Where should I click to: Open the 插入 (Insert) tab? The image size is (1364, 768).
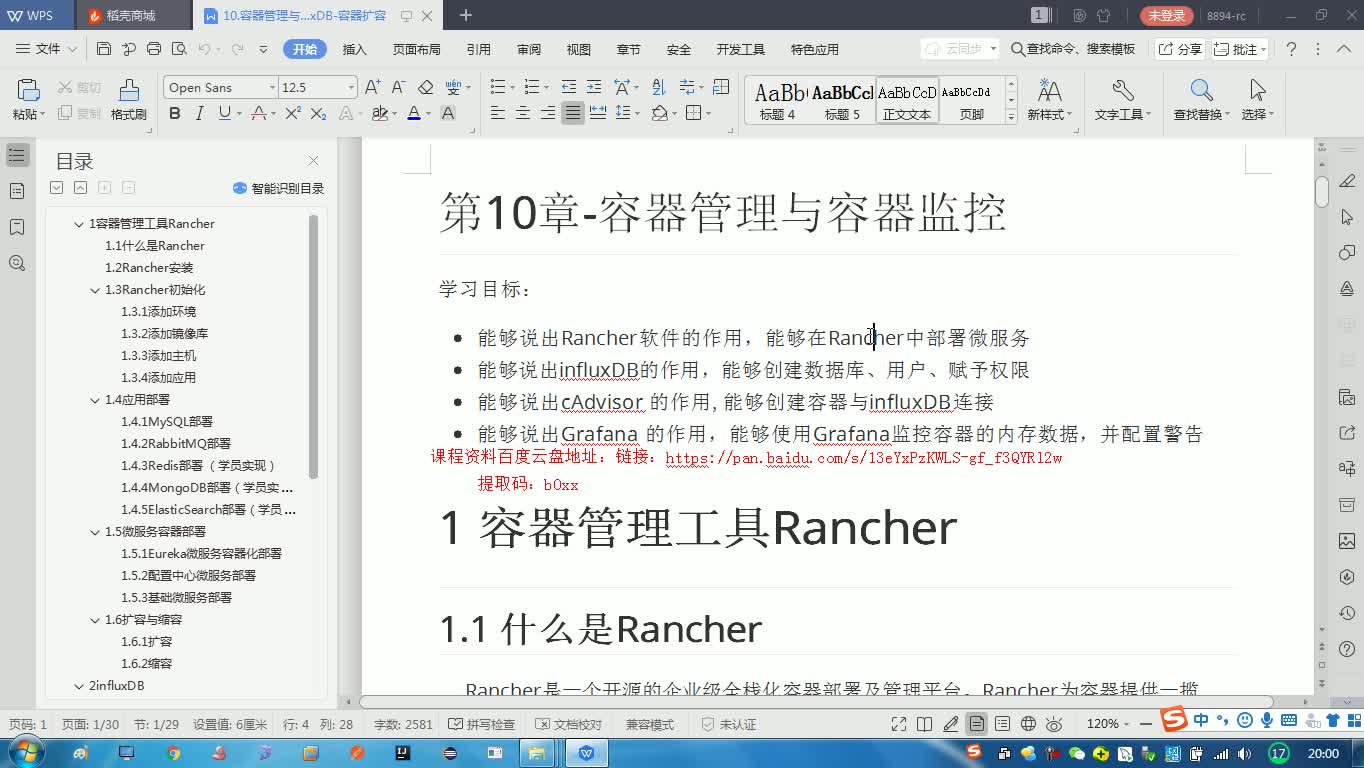click(355, 49)
